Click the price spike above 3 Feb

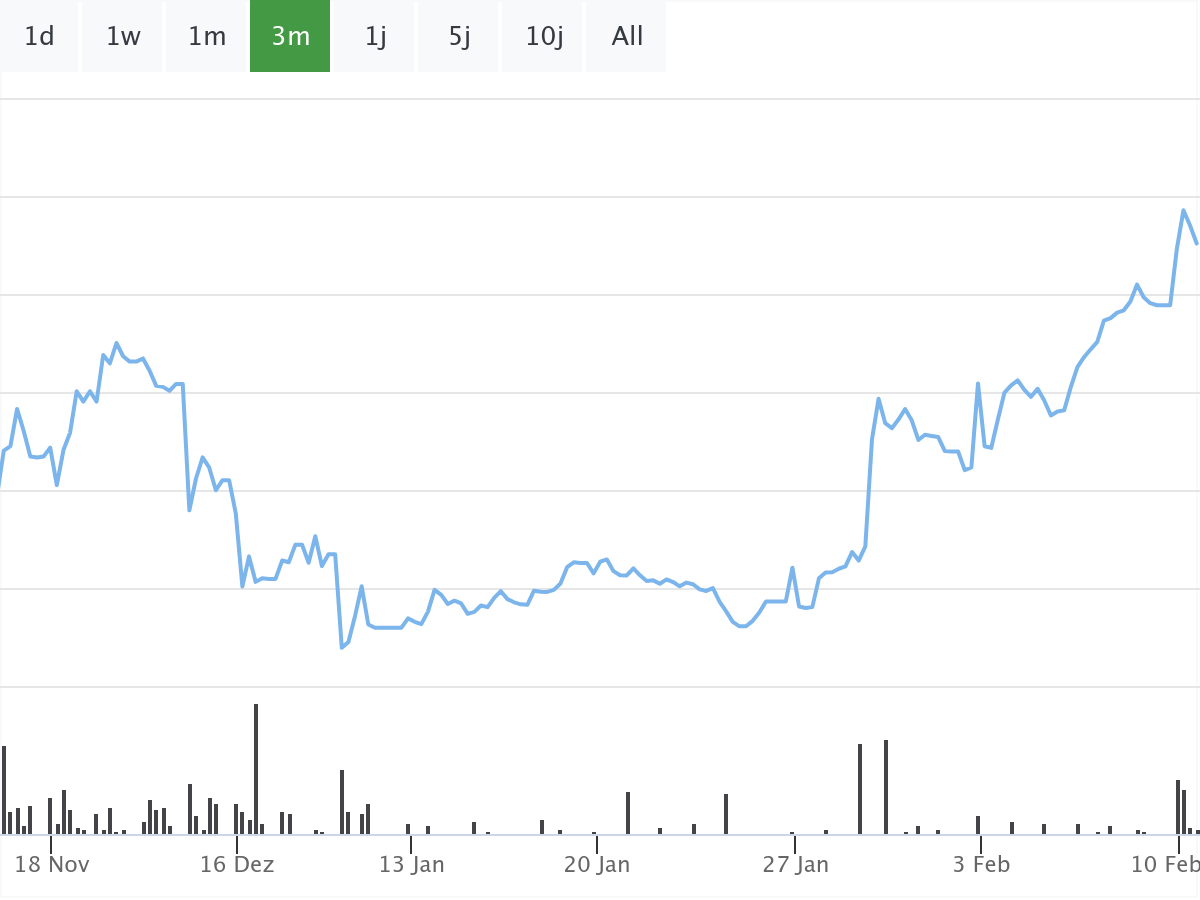pos(977,383)
